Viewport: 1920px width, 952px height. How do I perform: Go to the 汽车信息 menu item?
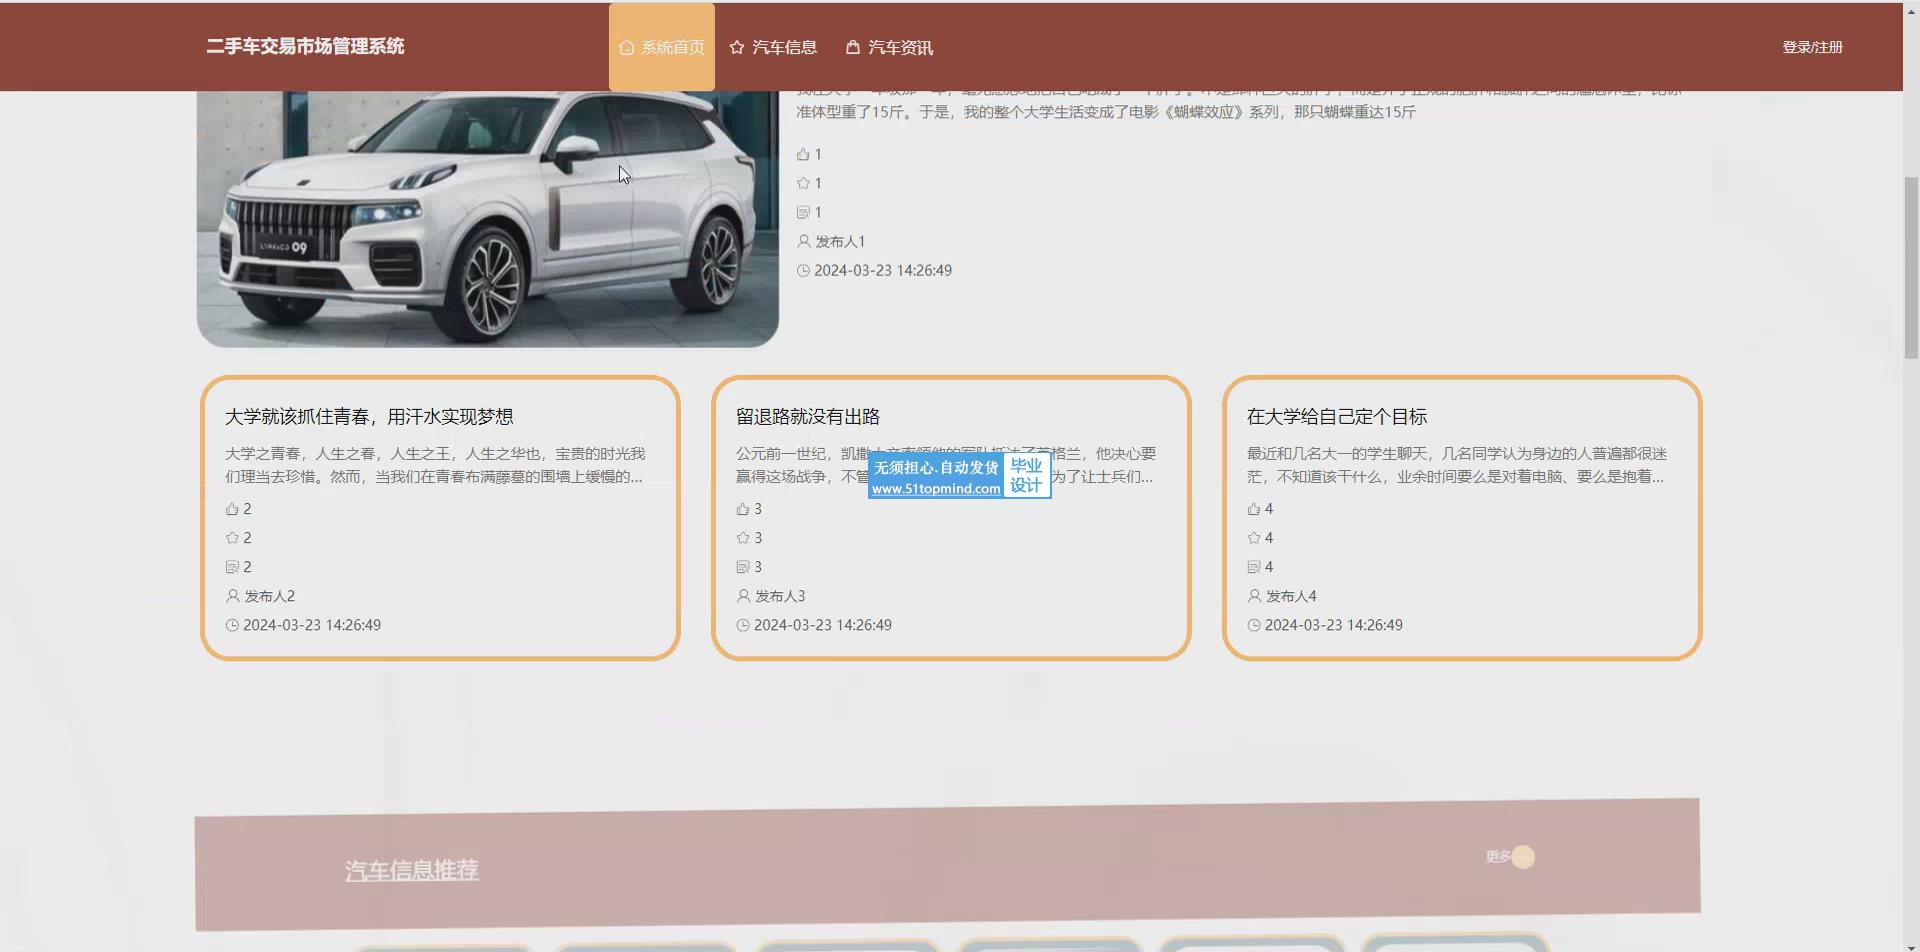coord(773,47)
